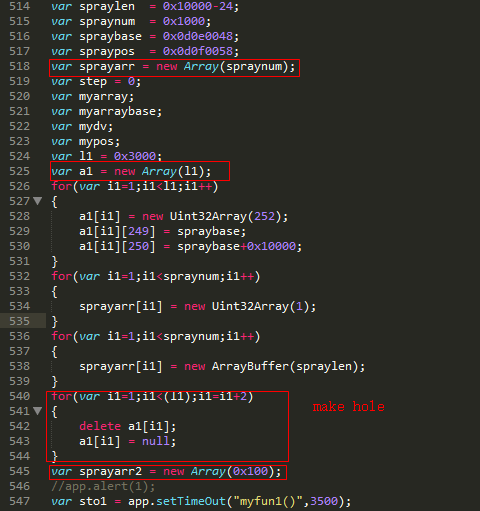Click 'var a1 = new Array(l1);' line
This screenshot has height=511, width=480.
pyautogui.click(x=131, y=171)
